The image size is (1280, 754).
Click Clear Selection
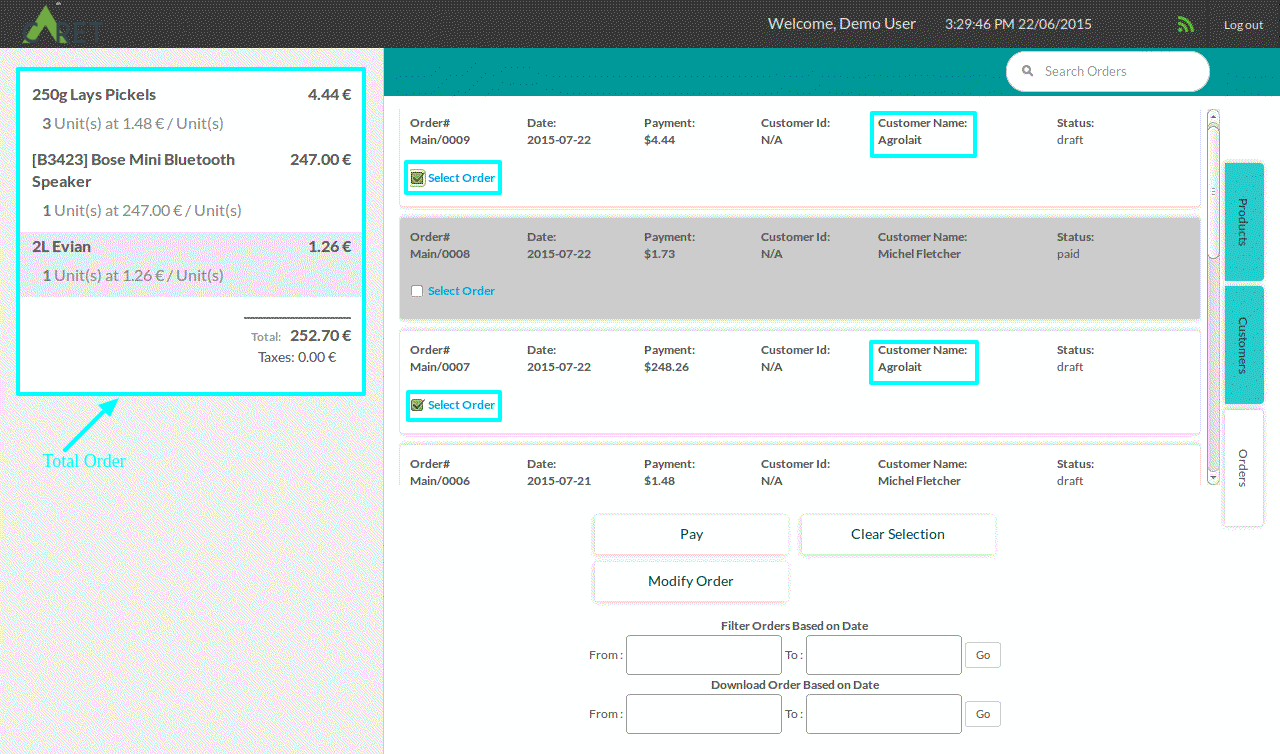pos(897,534)
